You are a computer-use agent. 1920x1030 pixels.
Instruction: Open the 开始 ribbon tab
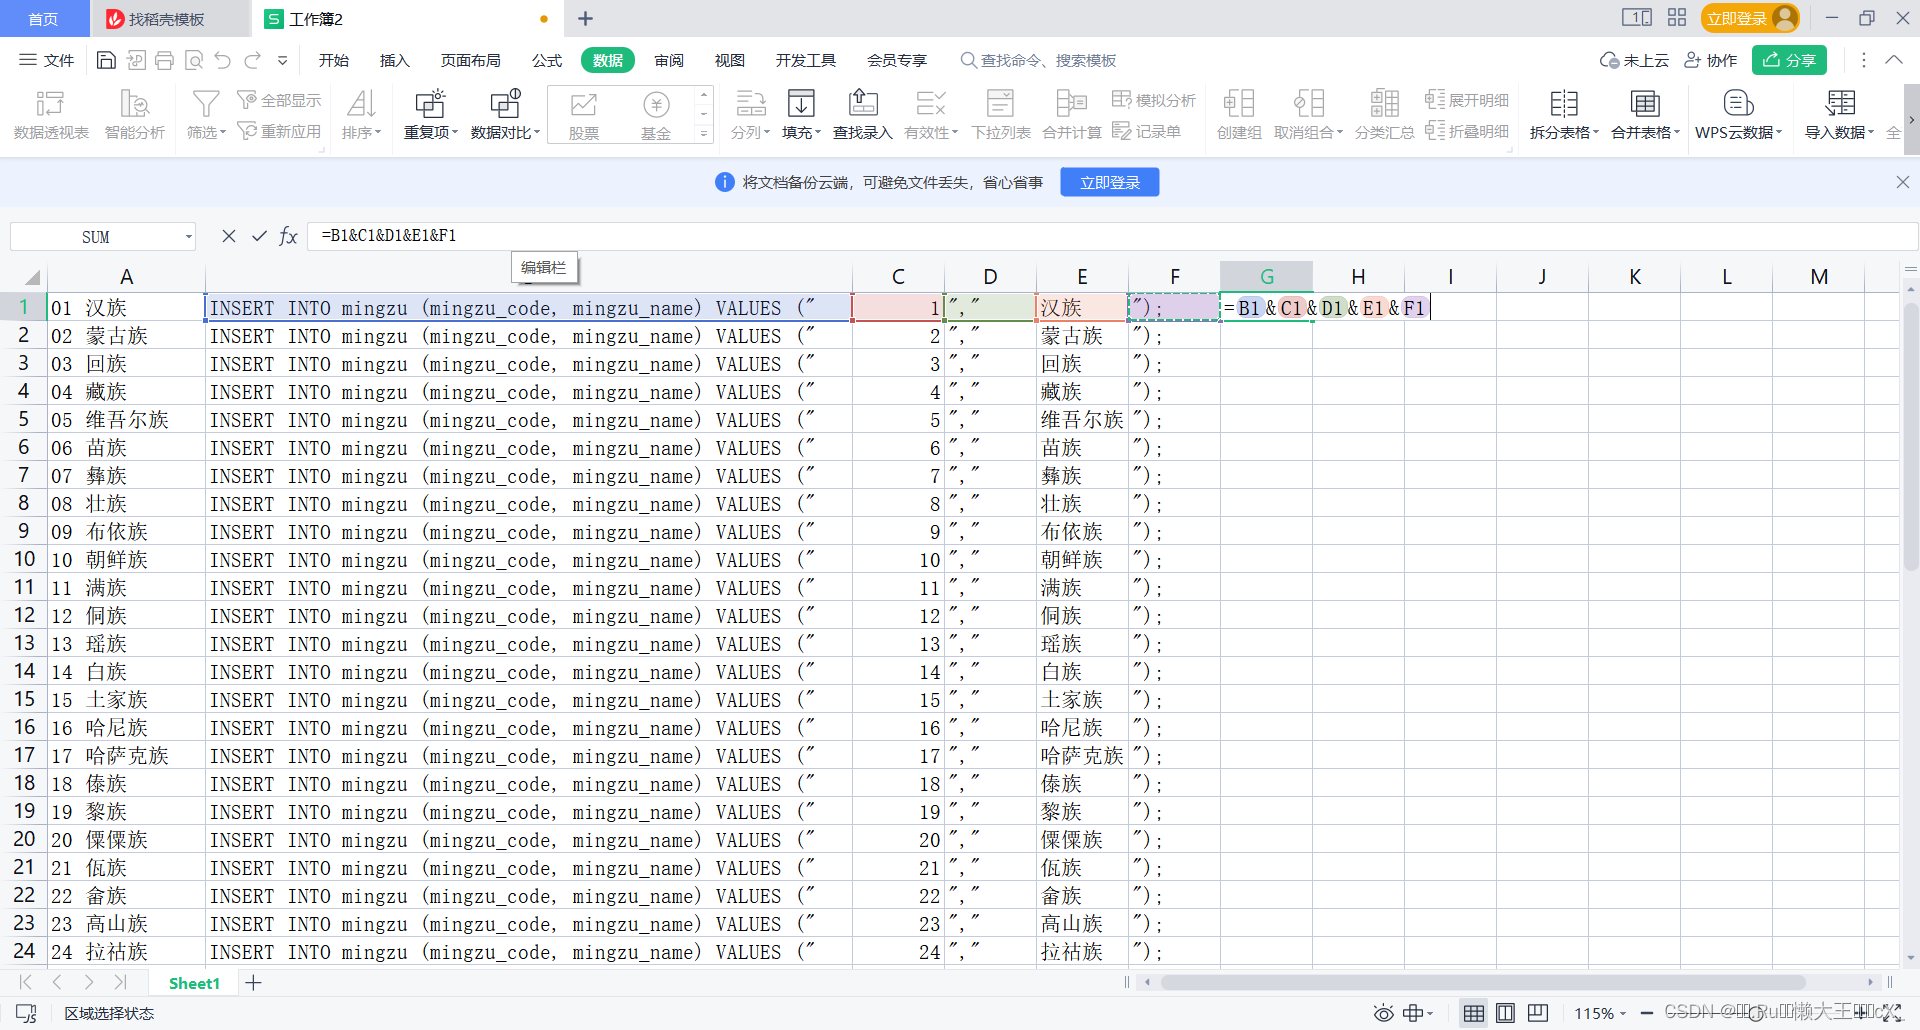(334, 61)
